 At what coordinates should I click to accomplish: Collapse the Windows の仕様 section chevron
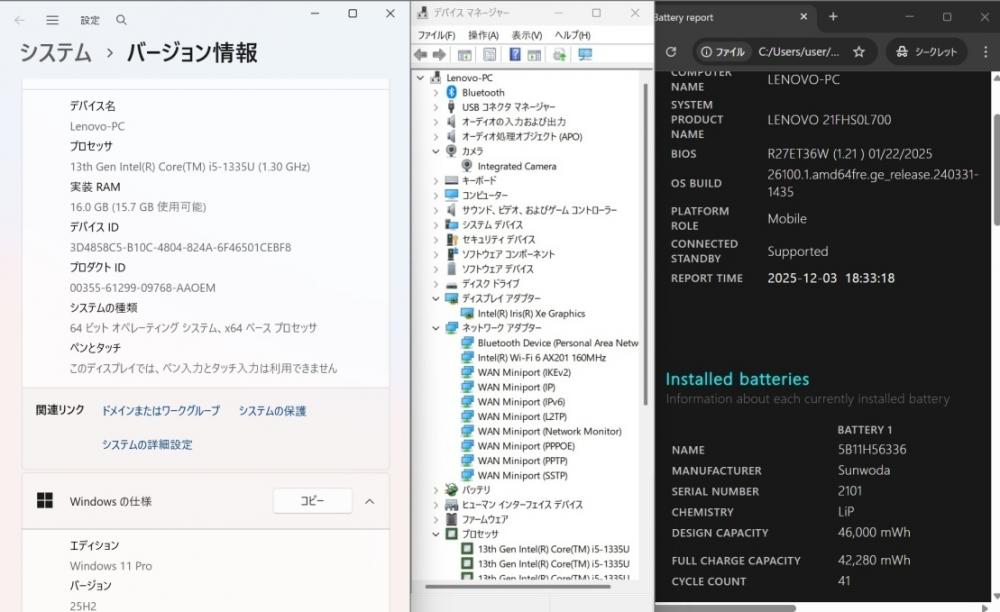click(x=369, y=501)
